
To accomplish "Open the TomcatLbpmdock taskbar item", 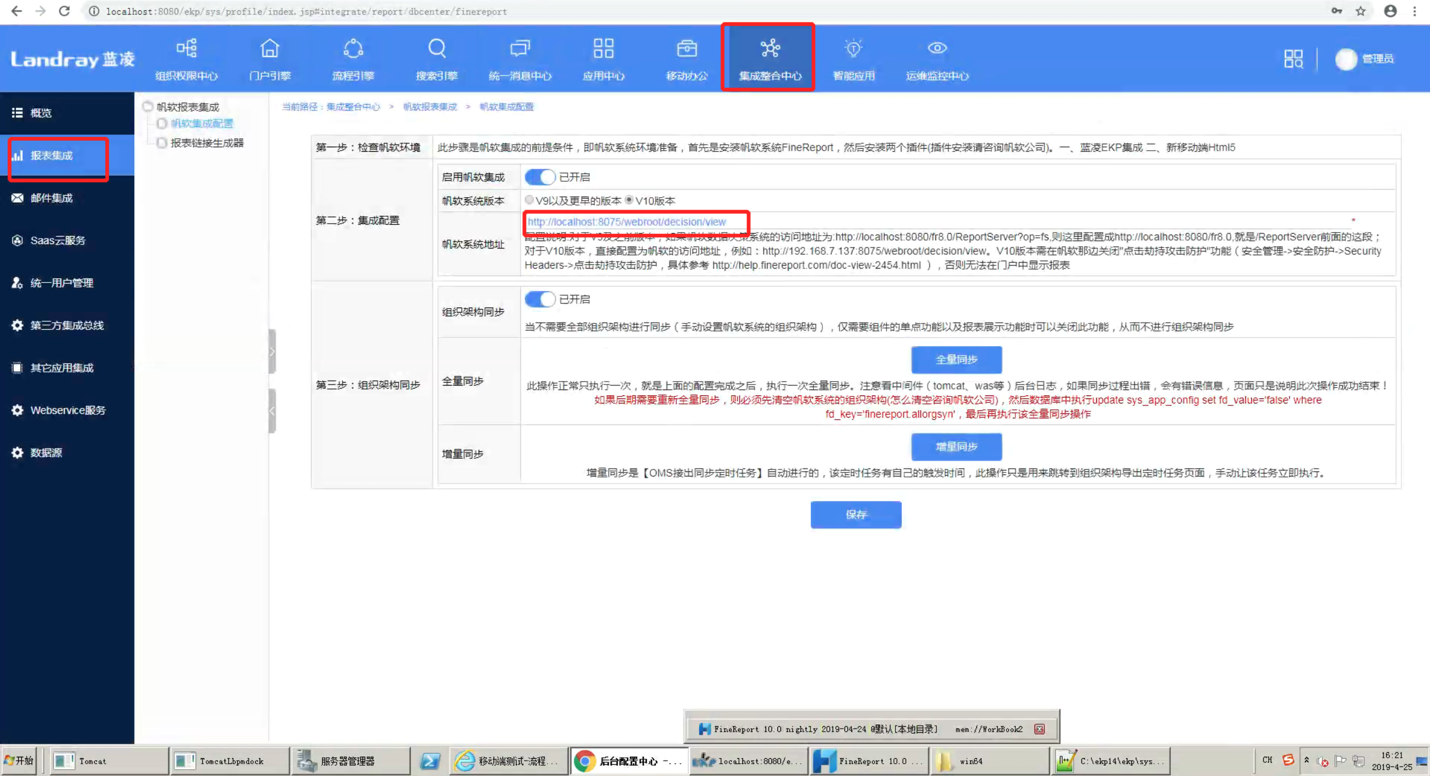I will (x=229, y=761).
